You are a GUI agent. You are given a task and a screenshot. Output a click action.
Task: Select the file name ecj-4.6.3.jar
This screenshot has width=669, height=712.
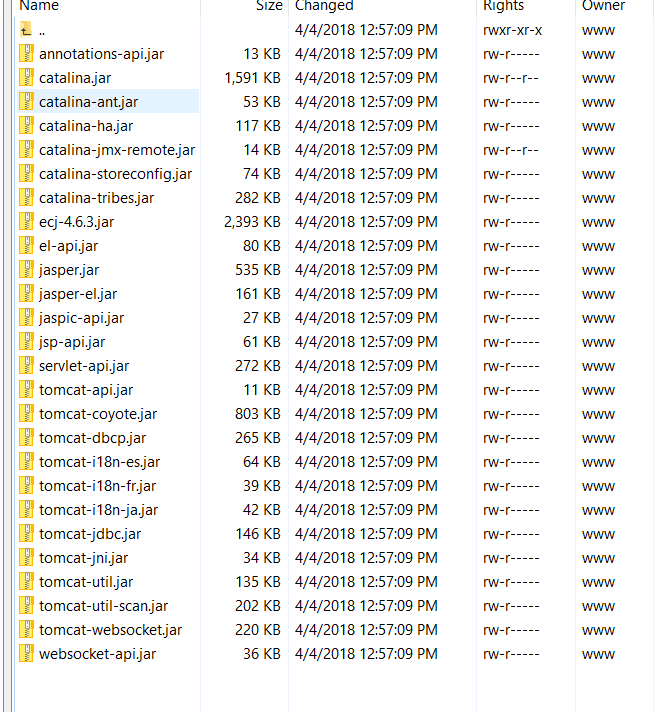76,222
